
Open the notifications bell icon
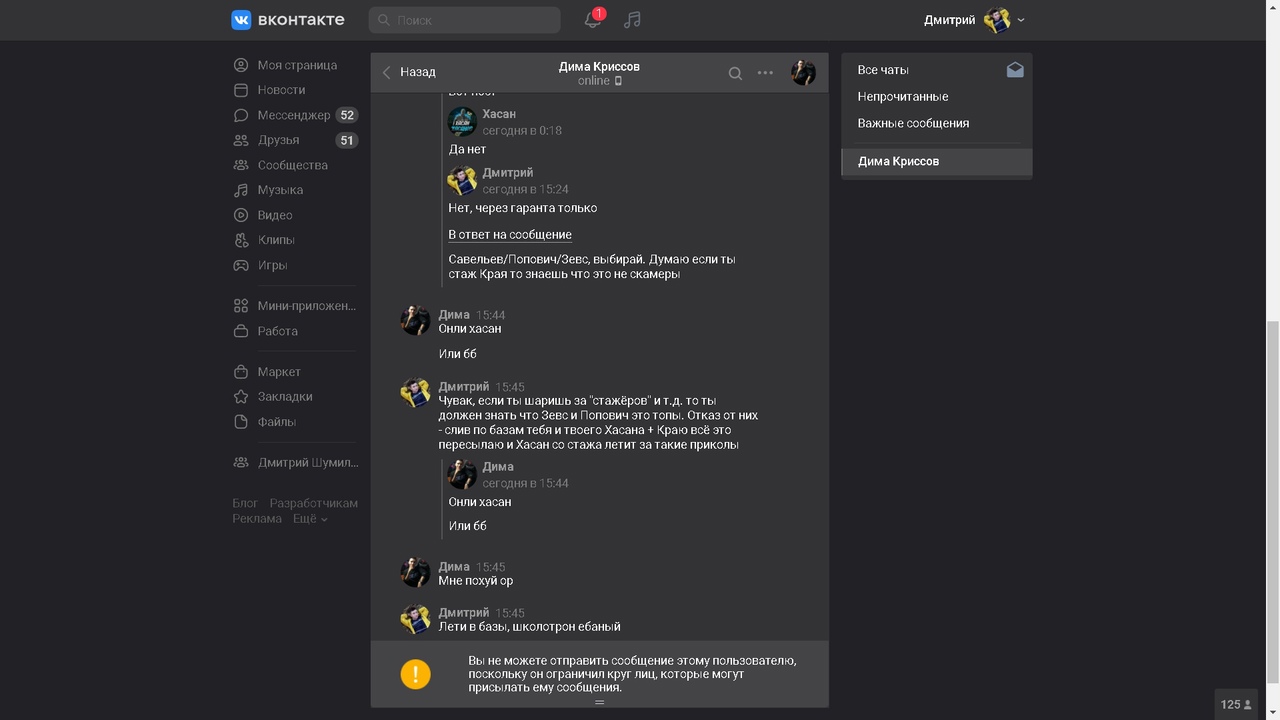pos(593,20)
